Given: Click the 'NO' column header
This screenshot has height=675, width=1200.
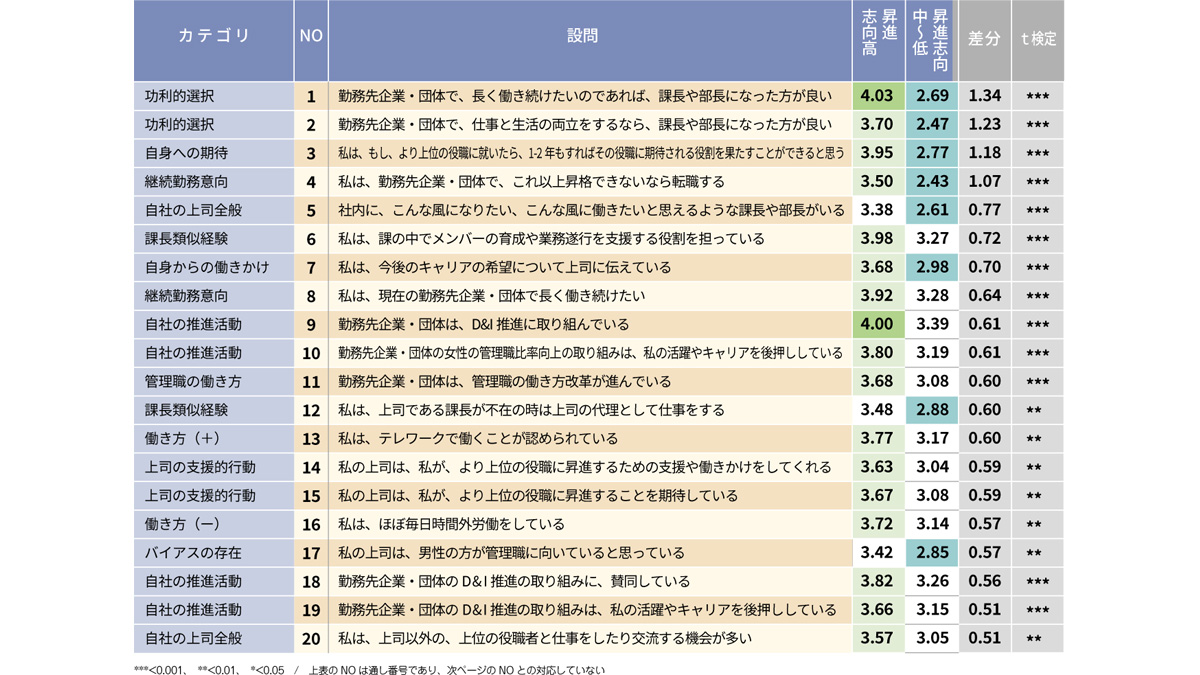Looking at the screenshot, I should point(311,40).
